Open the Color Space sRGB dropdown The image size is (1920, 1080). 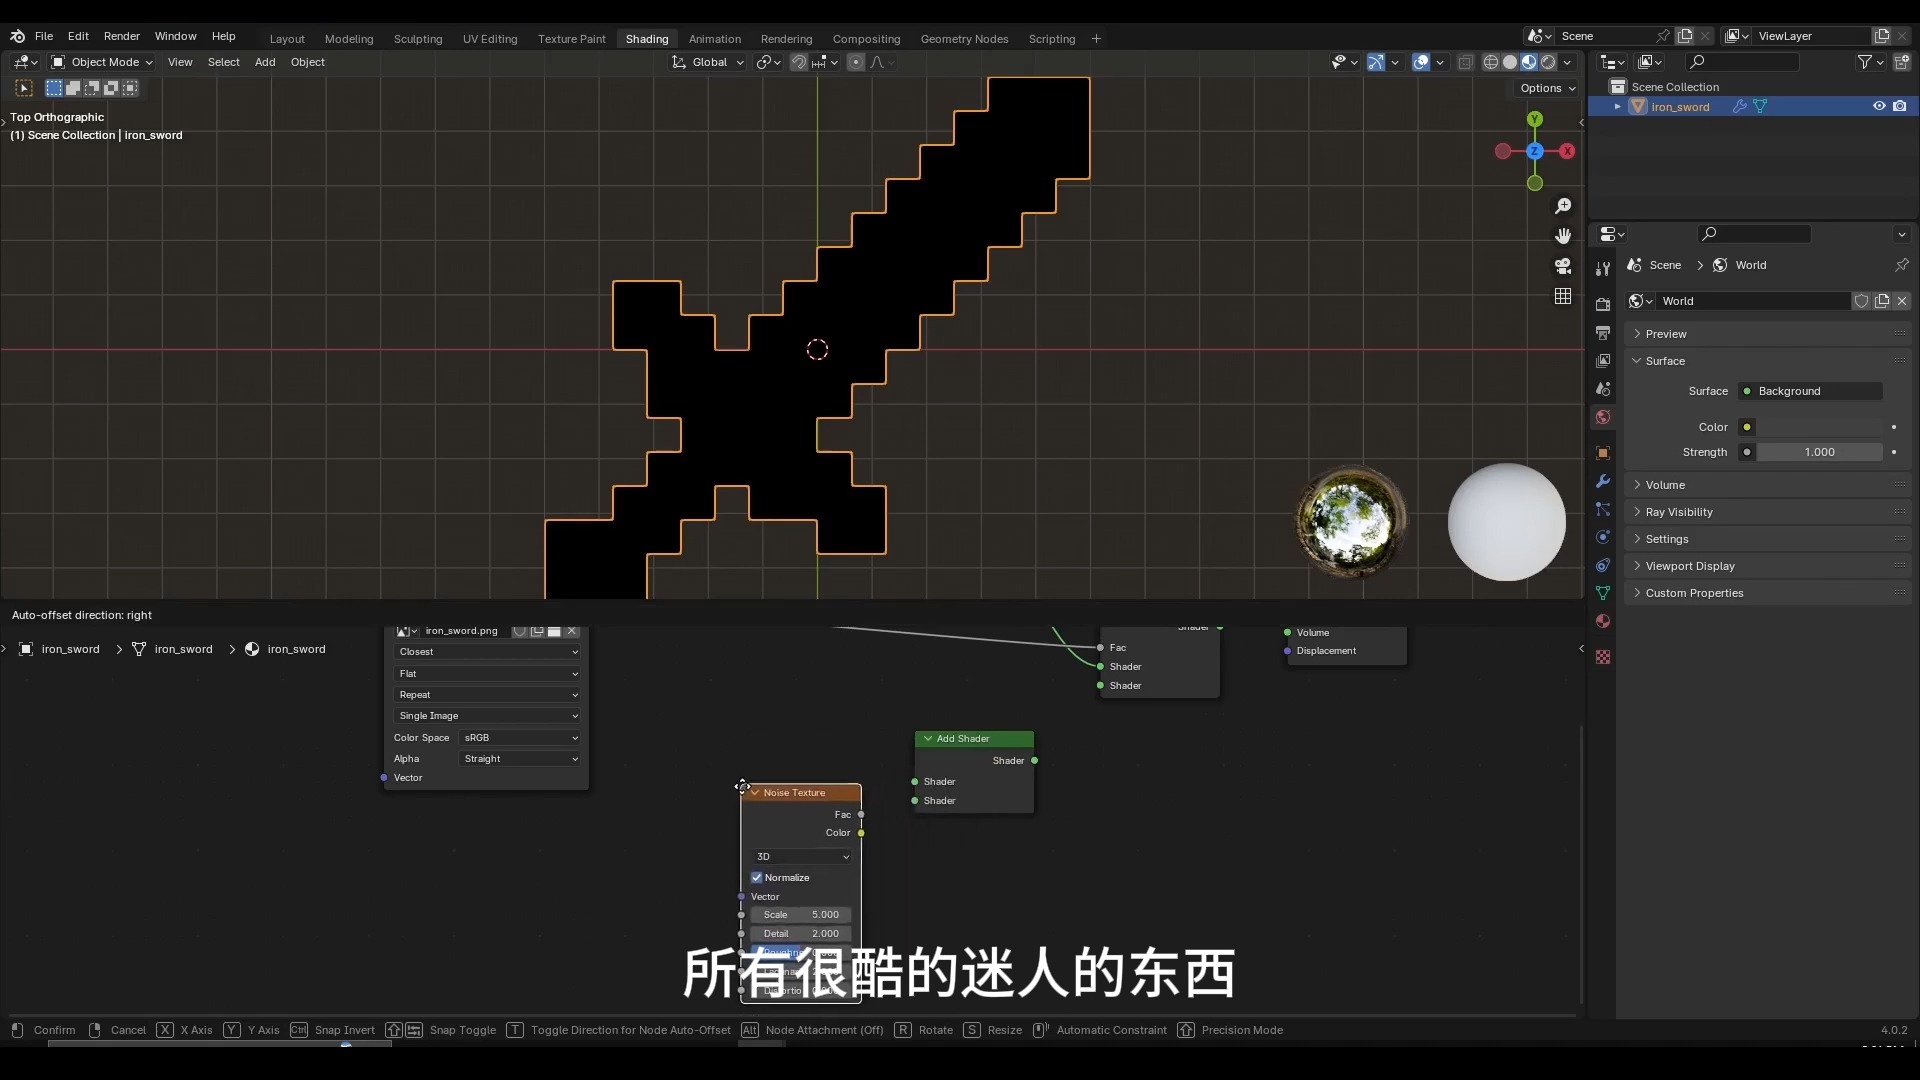click(x=520, y=738)
